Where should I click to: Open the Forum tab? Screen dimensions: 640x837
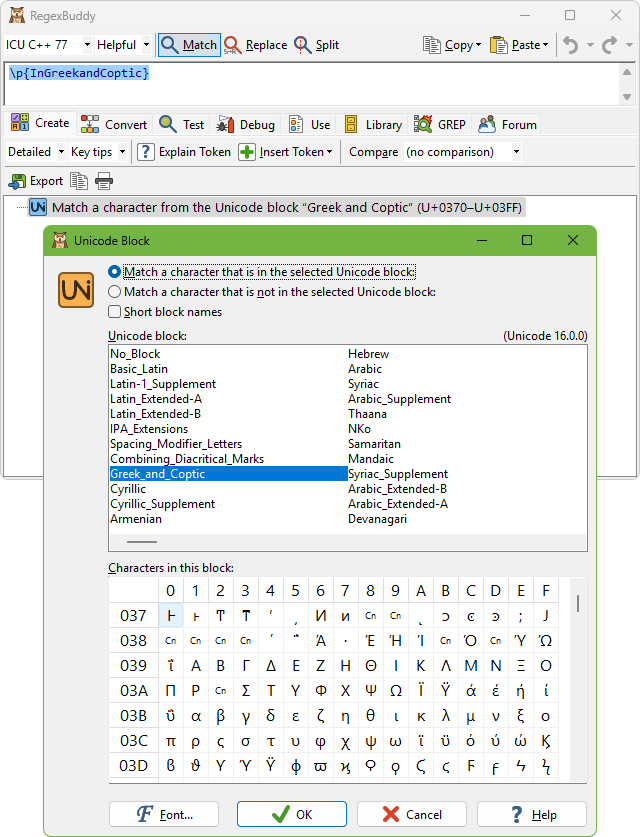(x=508, y=124)
